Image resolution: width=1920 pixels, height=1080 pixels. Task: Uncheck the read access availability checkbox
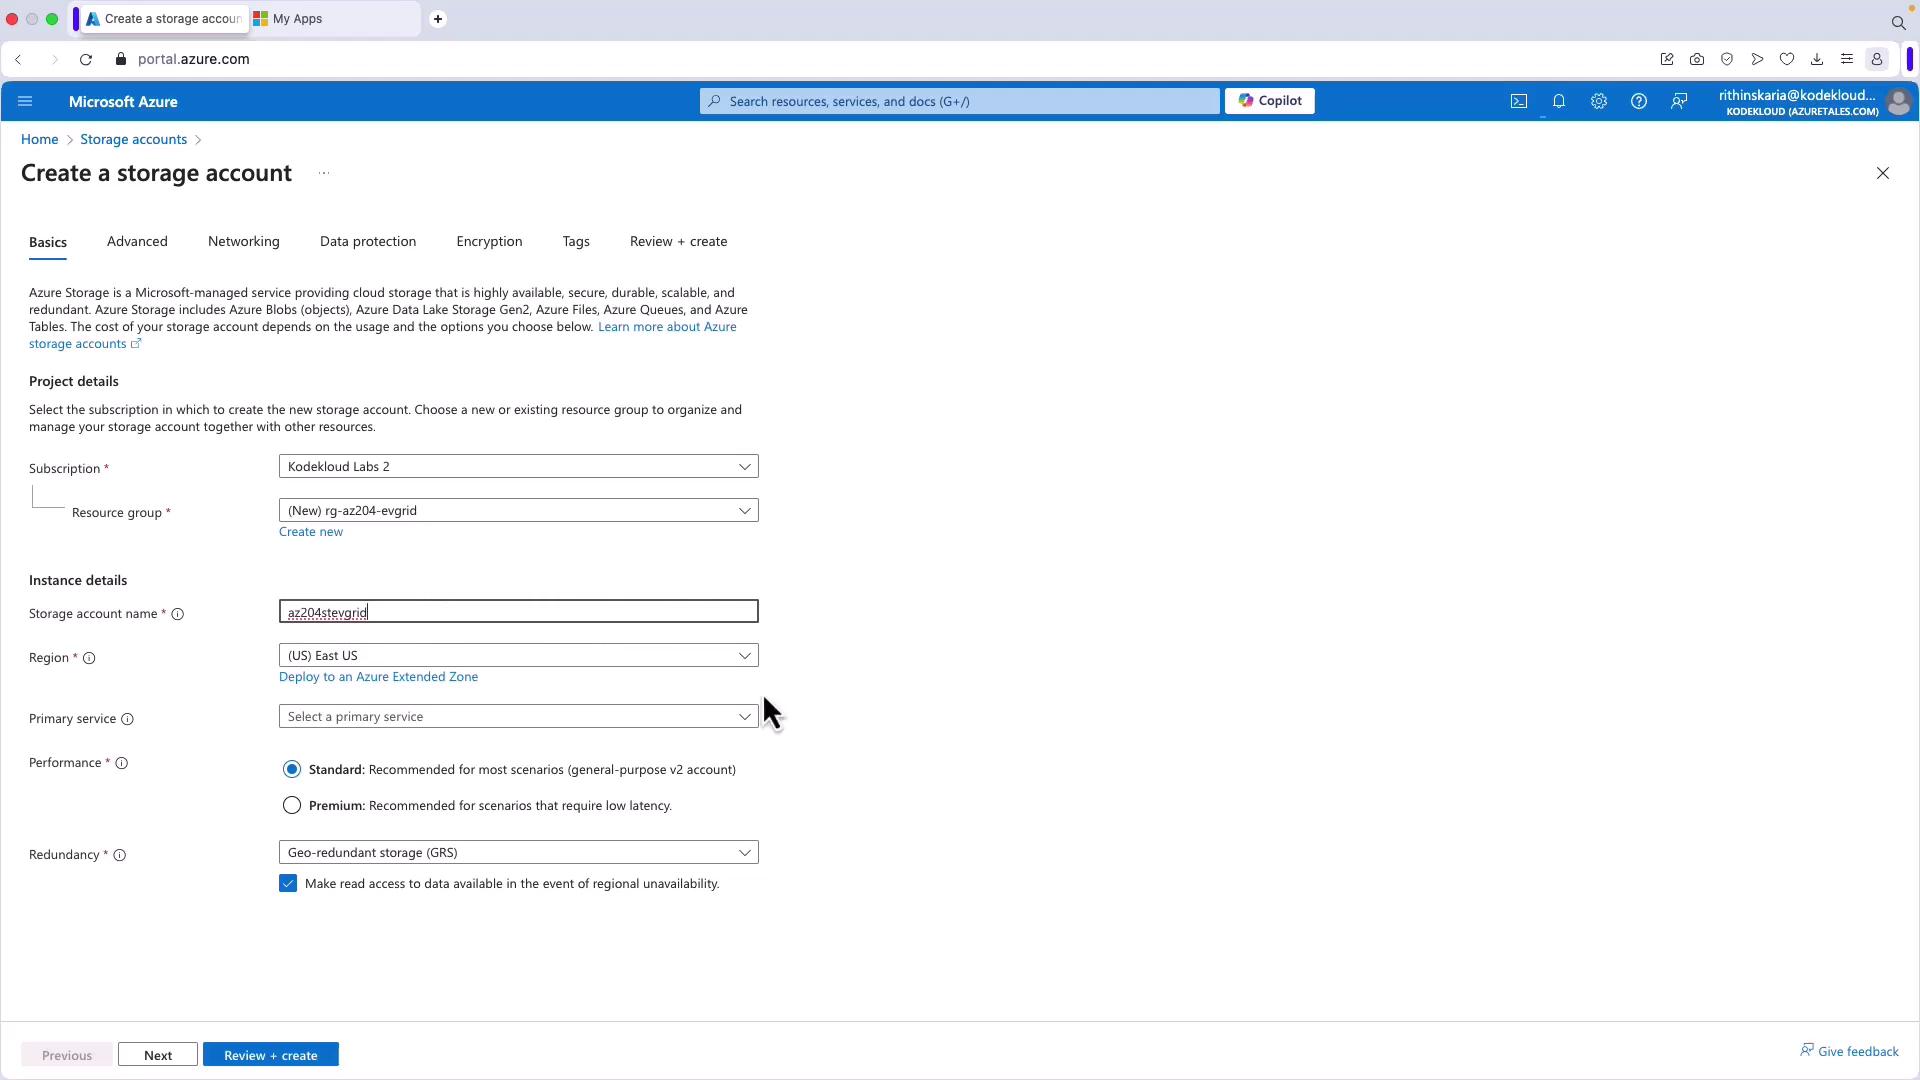288,883
